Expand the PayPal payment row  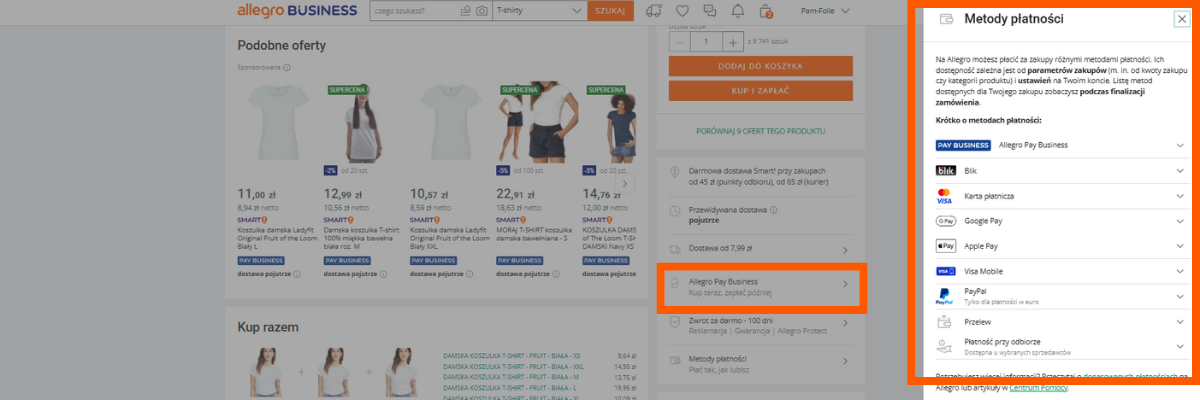tap(1061, 296)
